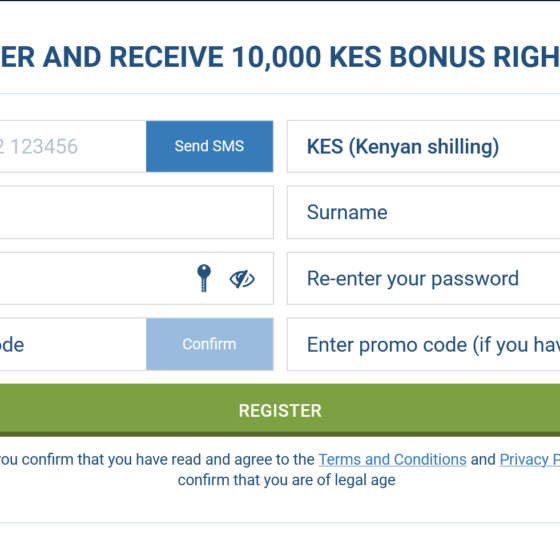The image size is (560, 560).
Task: Click the word 'and' between the two policy links
Action: pos(483,459)
